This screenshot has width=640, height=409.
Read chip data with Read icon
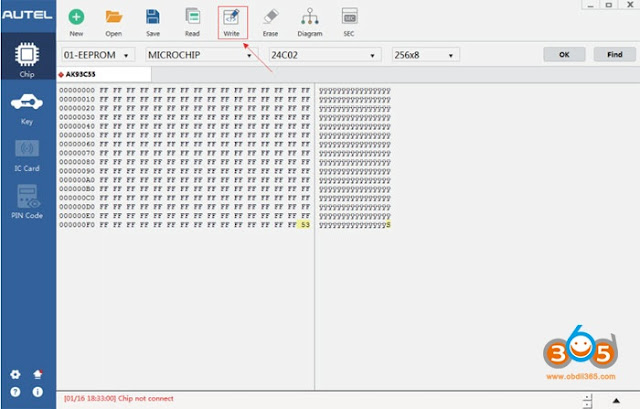click(192, 17)
